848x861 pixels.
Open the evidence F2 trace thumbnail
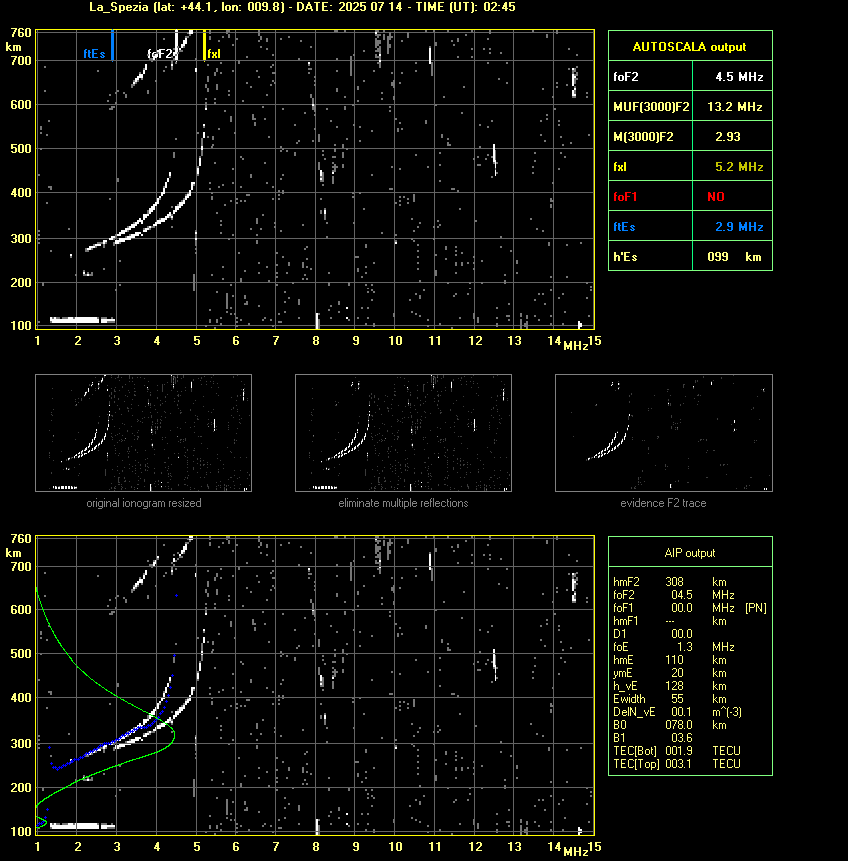[x=663, y=433]
